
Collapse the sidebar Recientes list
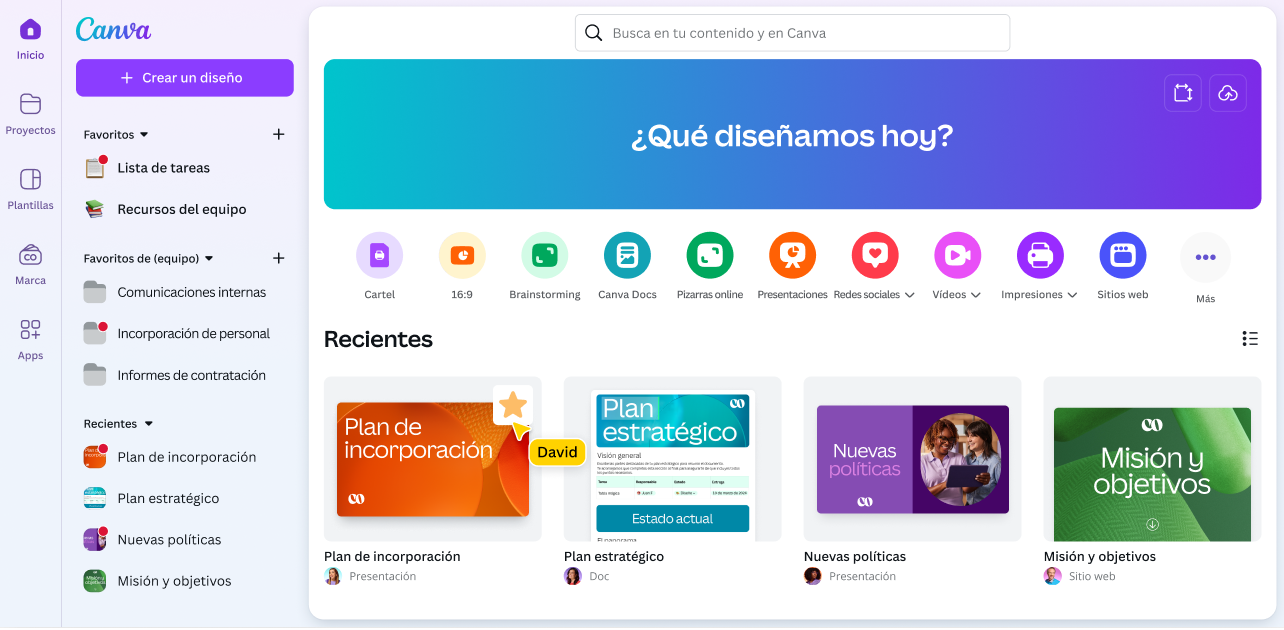149,424
